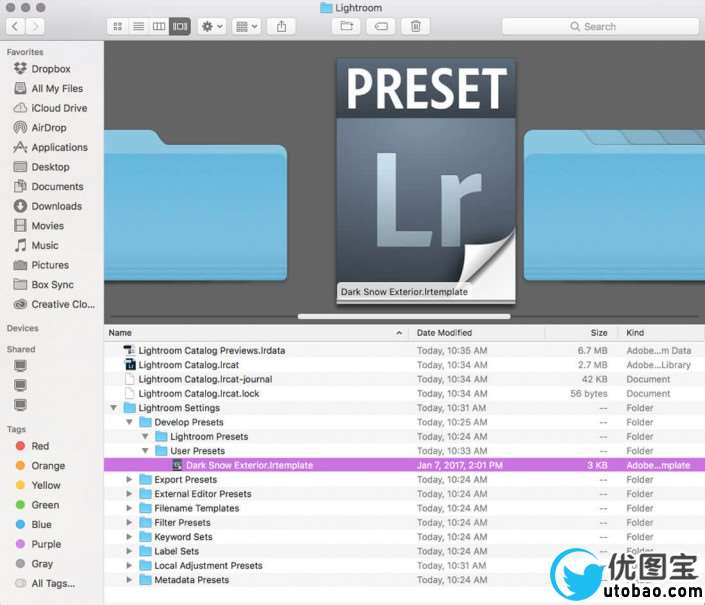Image resolution: width=705 pixels, height=605 pixels.
Task: Switch to column view
Action: pos(159,27)
